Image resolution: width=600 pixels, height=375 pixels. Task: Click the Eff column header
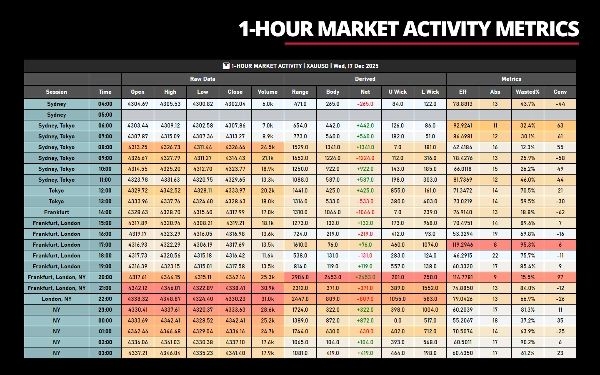tap(463, 92)
